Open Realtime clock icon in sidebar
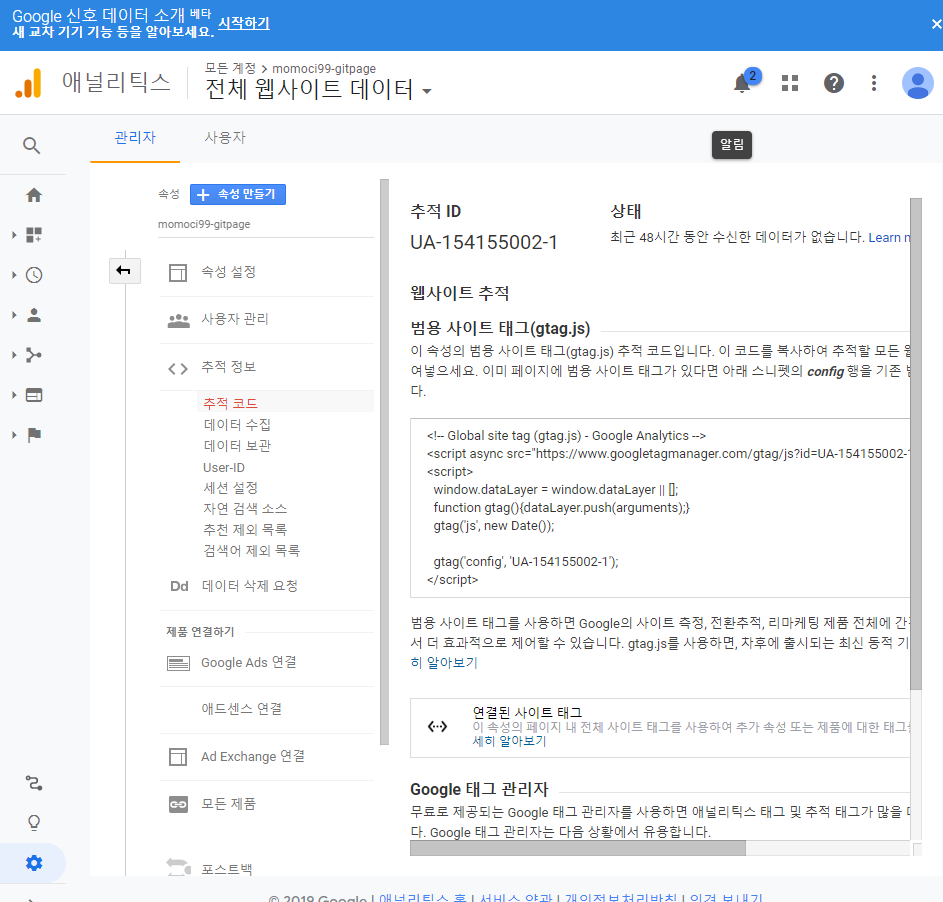This screenshot has width=943, height=902. (34, 275)
